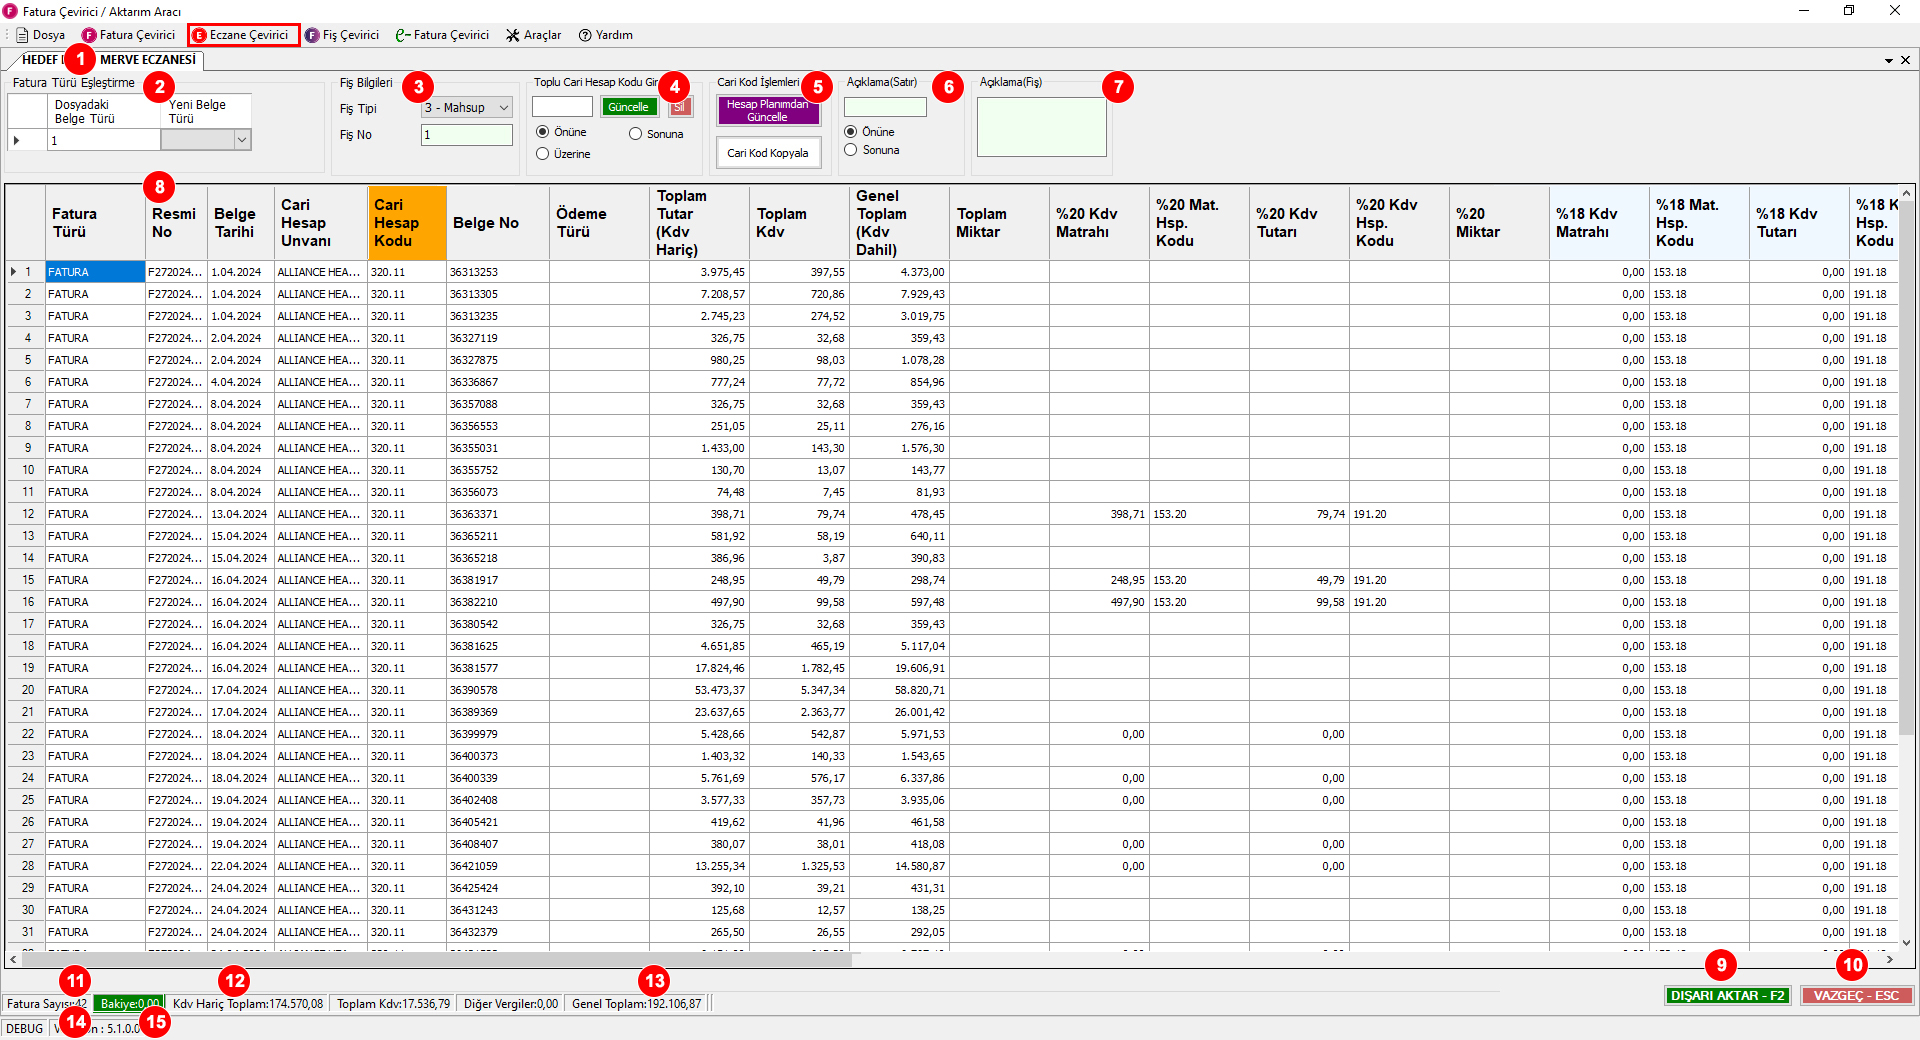1920x1040 pixels.
Task: Click the Belge No column header
Action: coord(498,223)
